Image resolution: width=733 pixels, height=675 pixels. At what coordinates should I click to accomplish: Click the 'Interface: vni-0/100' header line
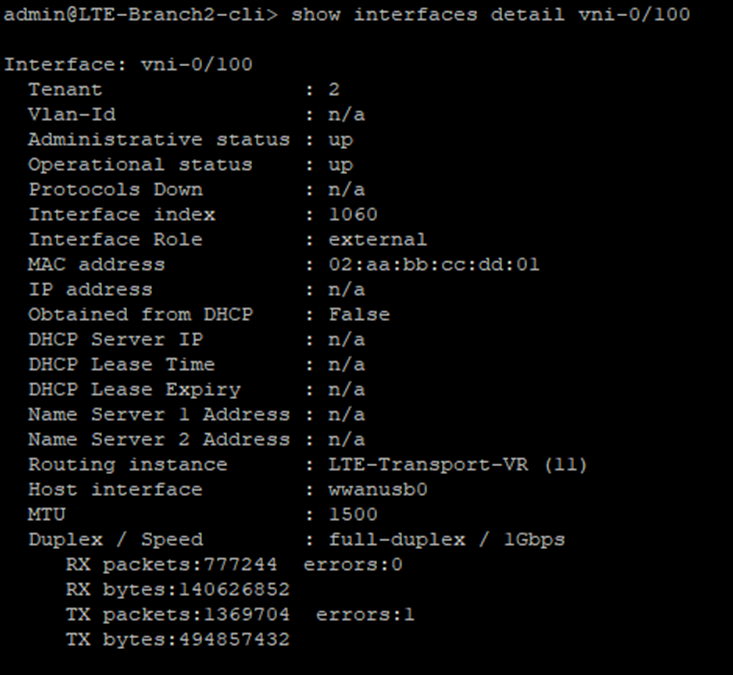pyautogui.click(x=128, y=65)
